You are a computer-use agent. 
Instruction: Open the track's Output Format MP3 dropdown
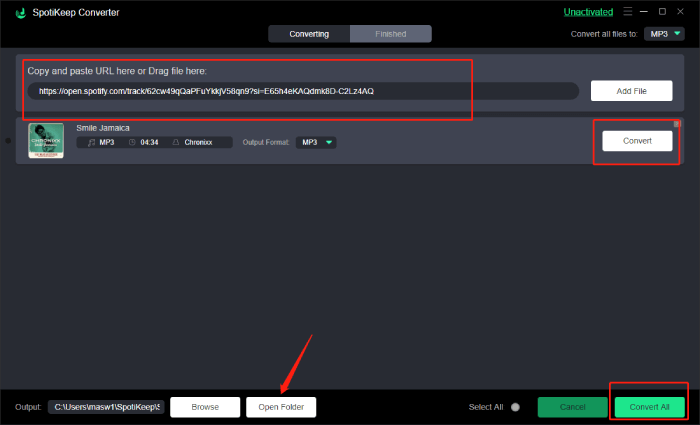click(316, 142)
